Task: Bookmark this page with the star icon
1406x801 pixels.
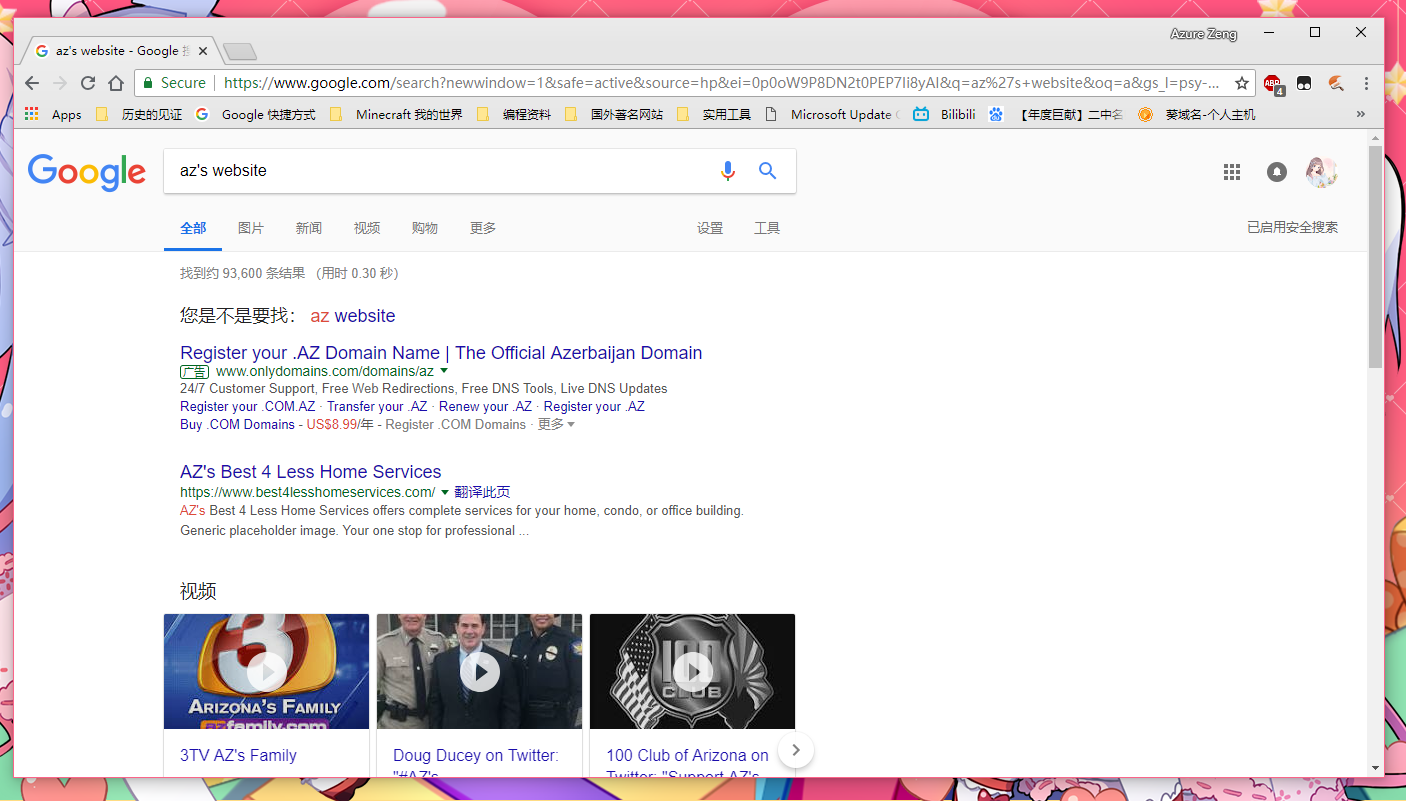Action: click(x=1242, y=83)
